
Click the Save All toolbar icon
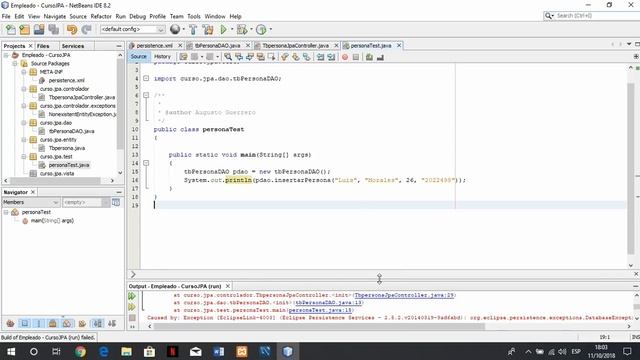click(53, 29)
